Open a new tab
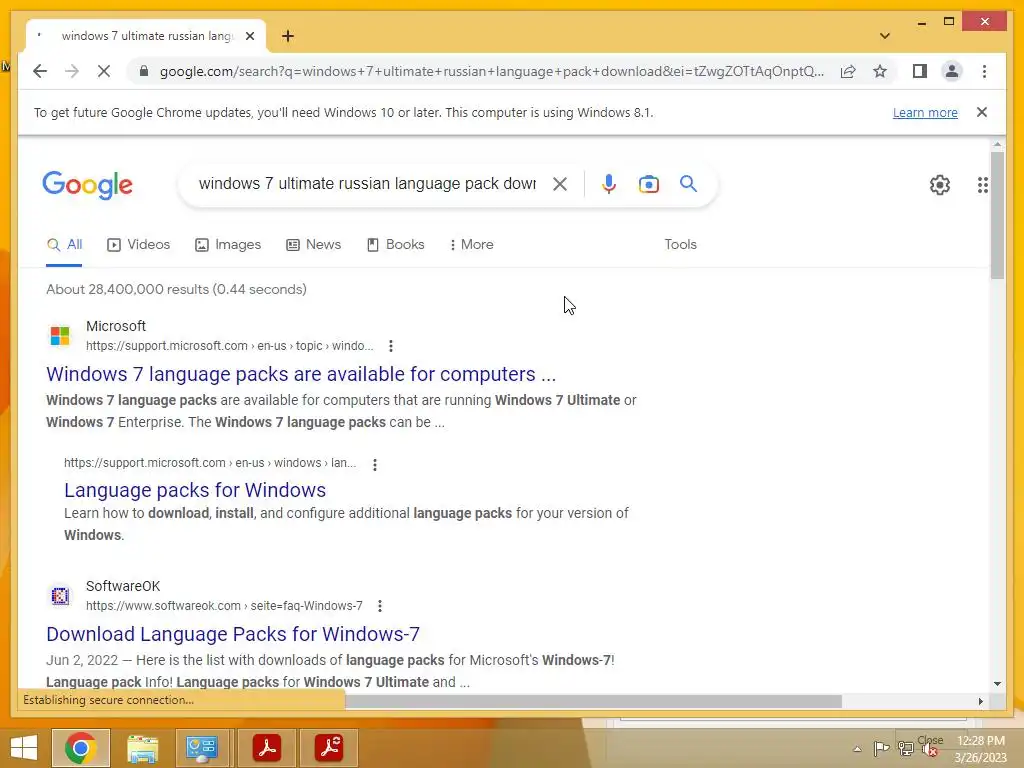Image resolution: width=1024 pixels, height=768 pixels. tap(288, 36)
